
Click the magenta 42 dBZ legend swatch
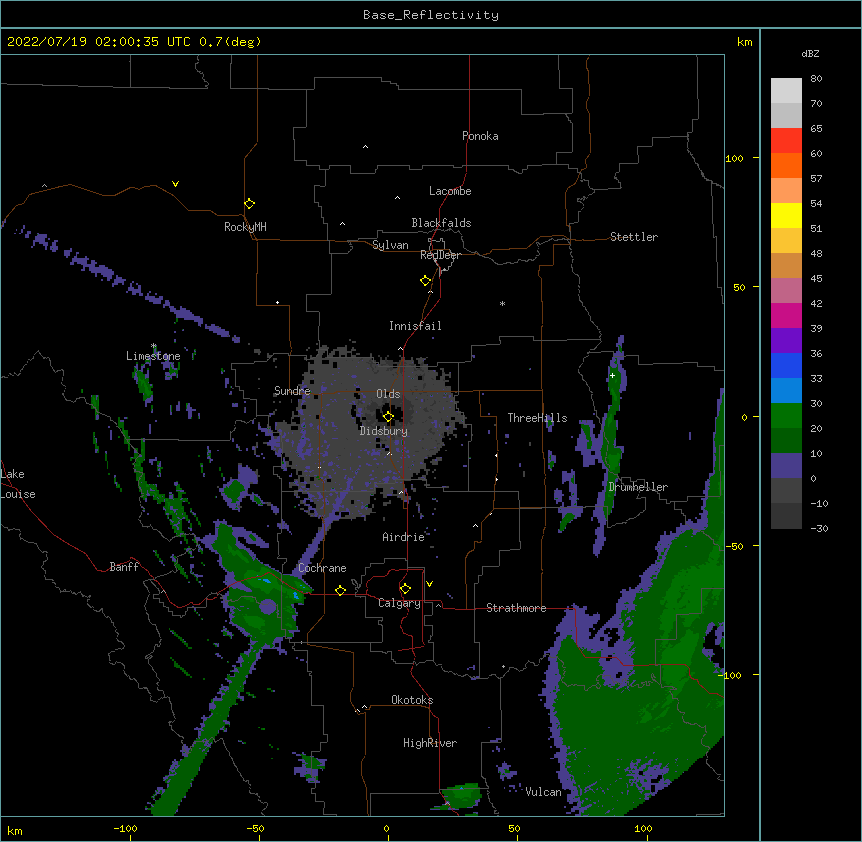tap(786, 315)
